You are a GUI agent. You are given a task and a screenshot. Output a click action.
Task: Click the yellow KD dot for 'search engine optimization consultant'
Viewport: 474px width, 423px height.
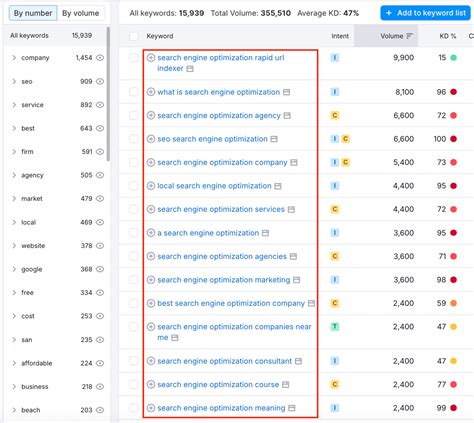[x=453, y=361]
